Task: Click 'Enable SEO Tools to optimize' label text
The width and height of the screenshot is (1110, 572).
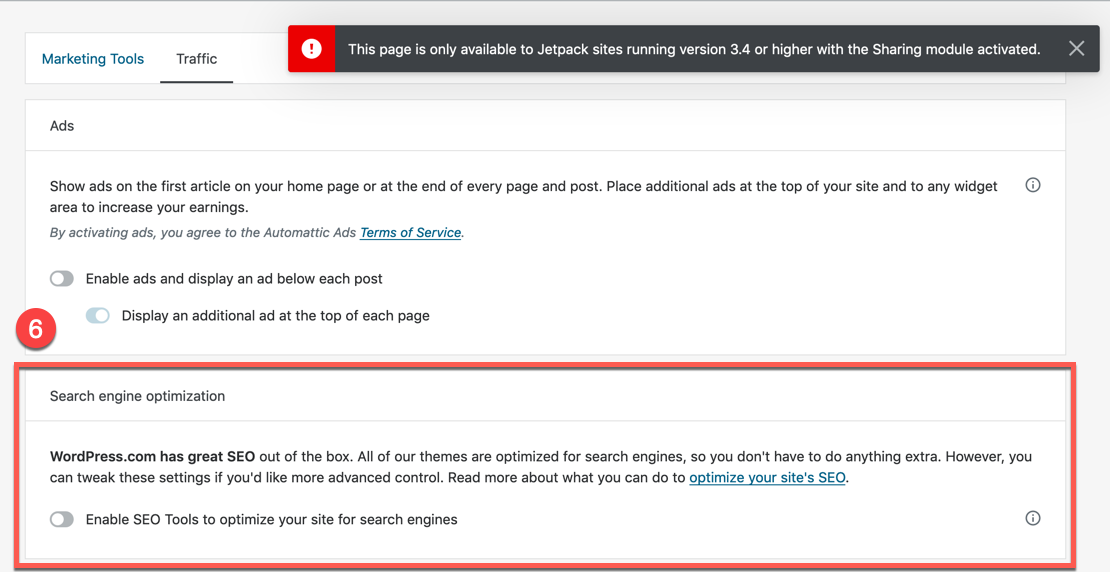Action: tap(271, 520)
